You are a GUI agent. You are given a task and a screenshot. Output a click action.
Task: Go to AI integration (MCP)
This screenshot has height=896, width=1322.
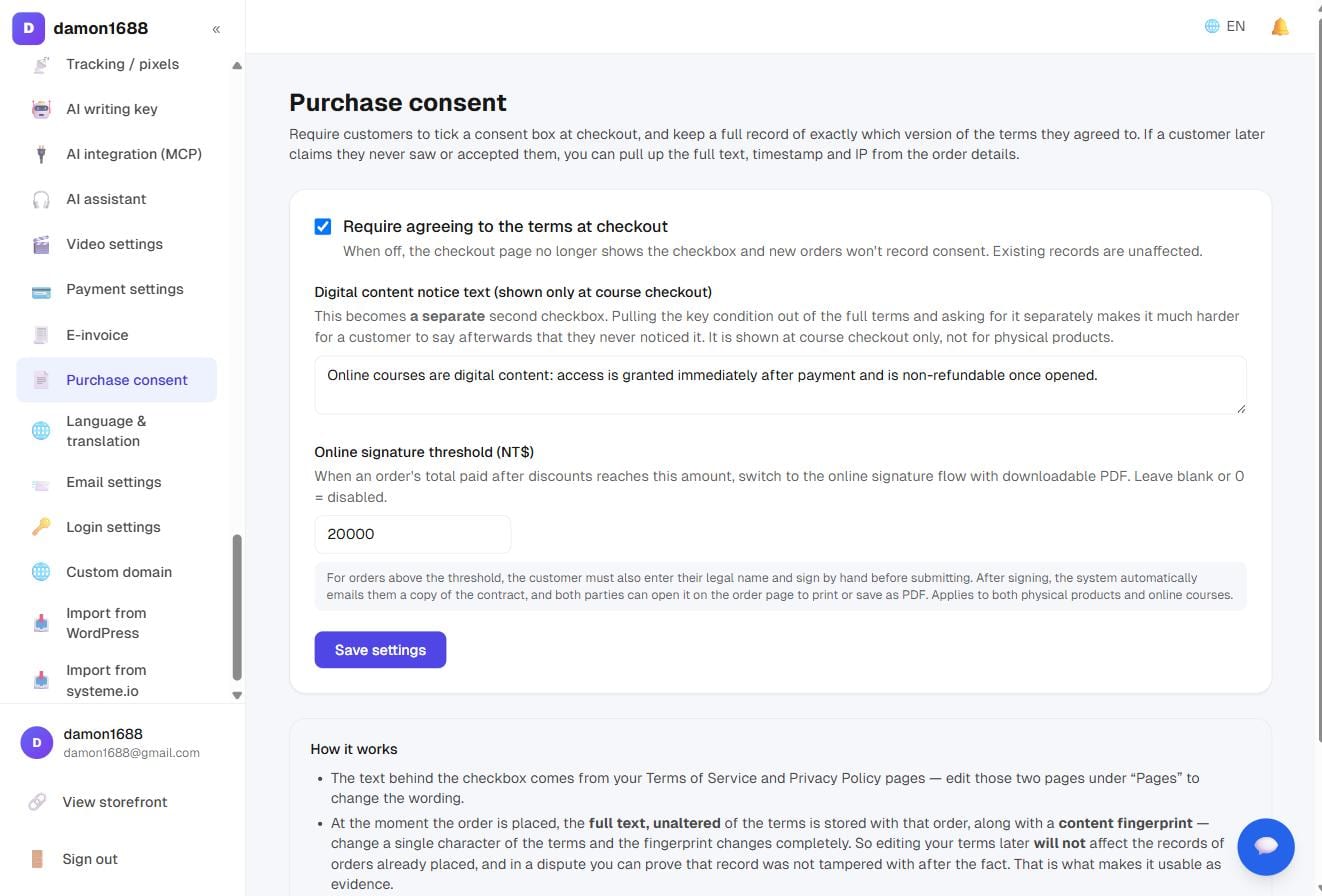(117, 154)
